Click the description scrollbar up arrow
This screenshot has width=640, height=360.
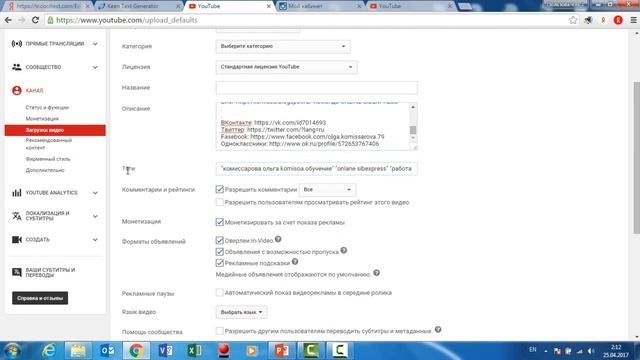413,107
